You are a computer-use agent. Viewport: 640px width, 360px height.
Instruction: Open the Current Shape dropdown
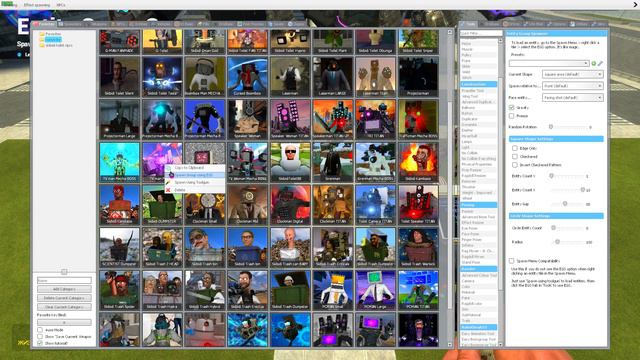573,74
